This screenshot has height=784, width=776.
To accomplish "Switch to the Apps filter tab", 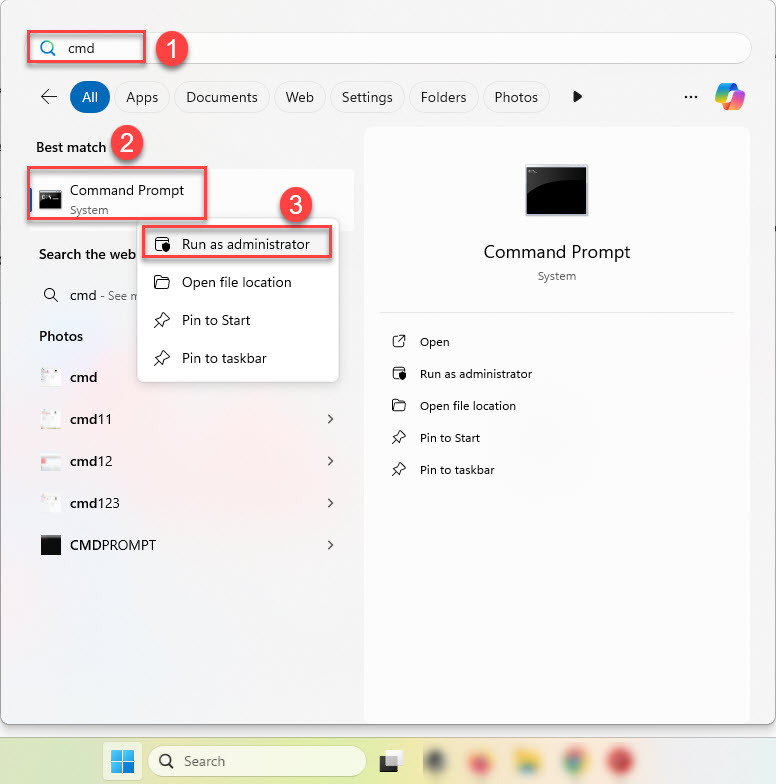I will click(x=142, y=97).
